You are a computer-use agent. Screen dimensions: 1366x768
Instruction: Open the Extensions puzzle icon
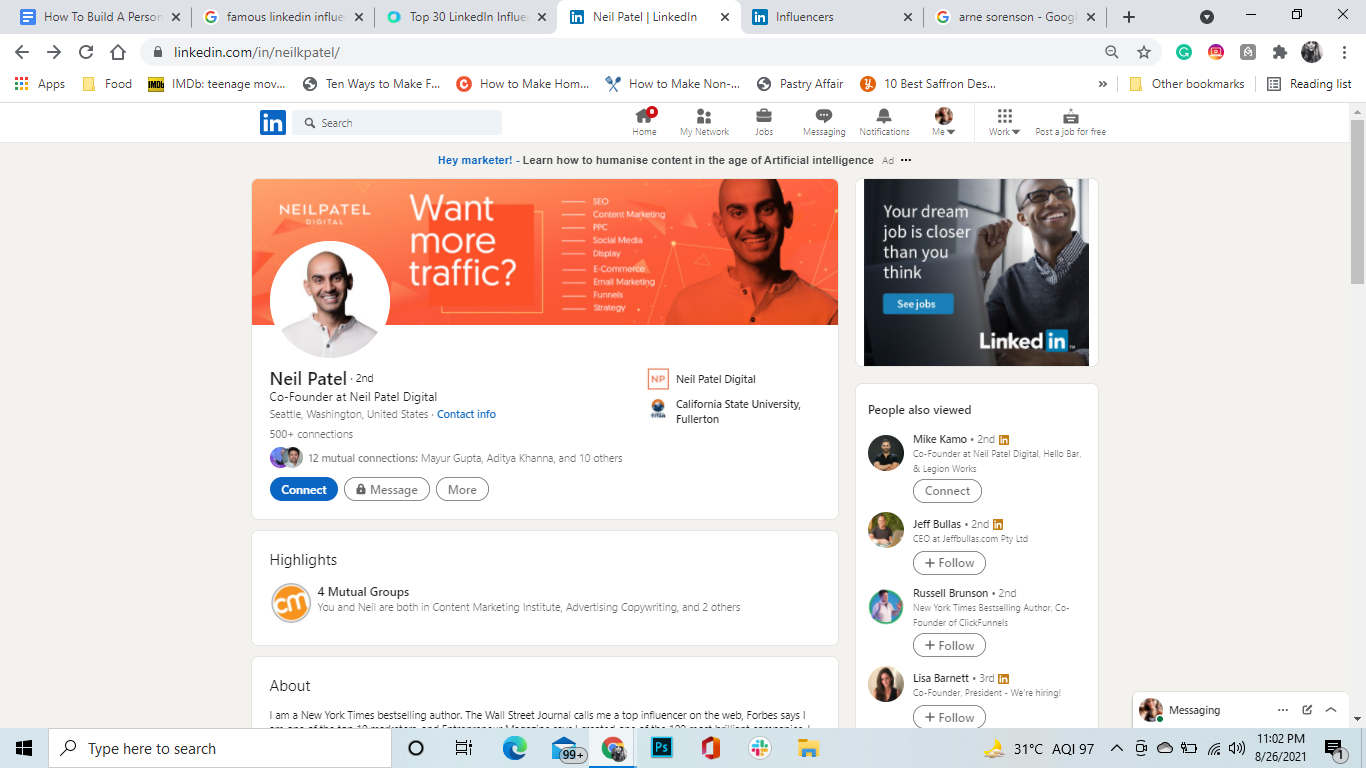coord(1280,52)
